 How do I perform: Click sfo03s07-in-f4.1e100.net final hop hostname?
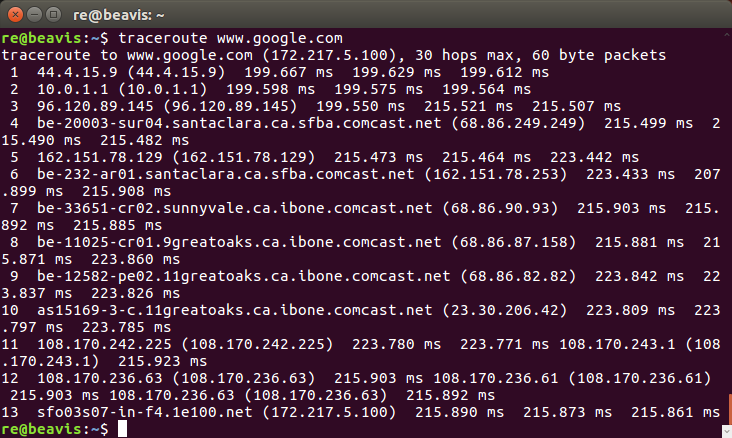145,412
